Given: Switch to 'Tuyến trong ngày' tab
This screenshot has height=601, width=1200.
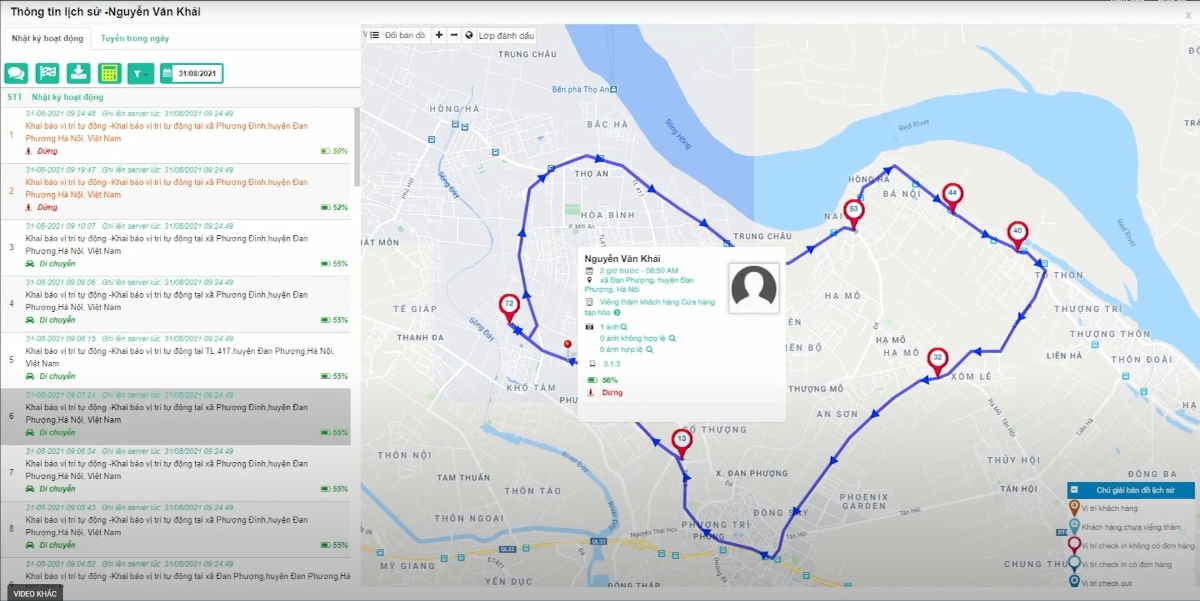Looking at the screenshot, I should point(134,38).
